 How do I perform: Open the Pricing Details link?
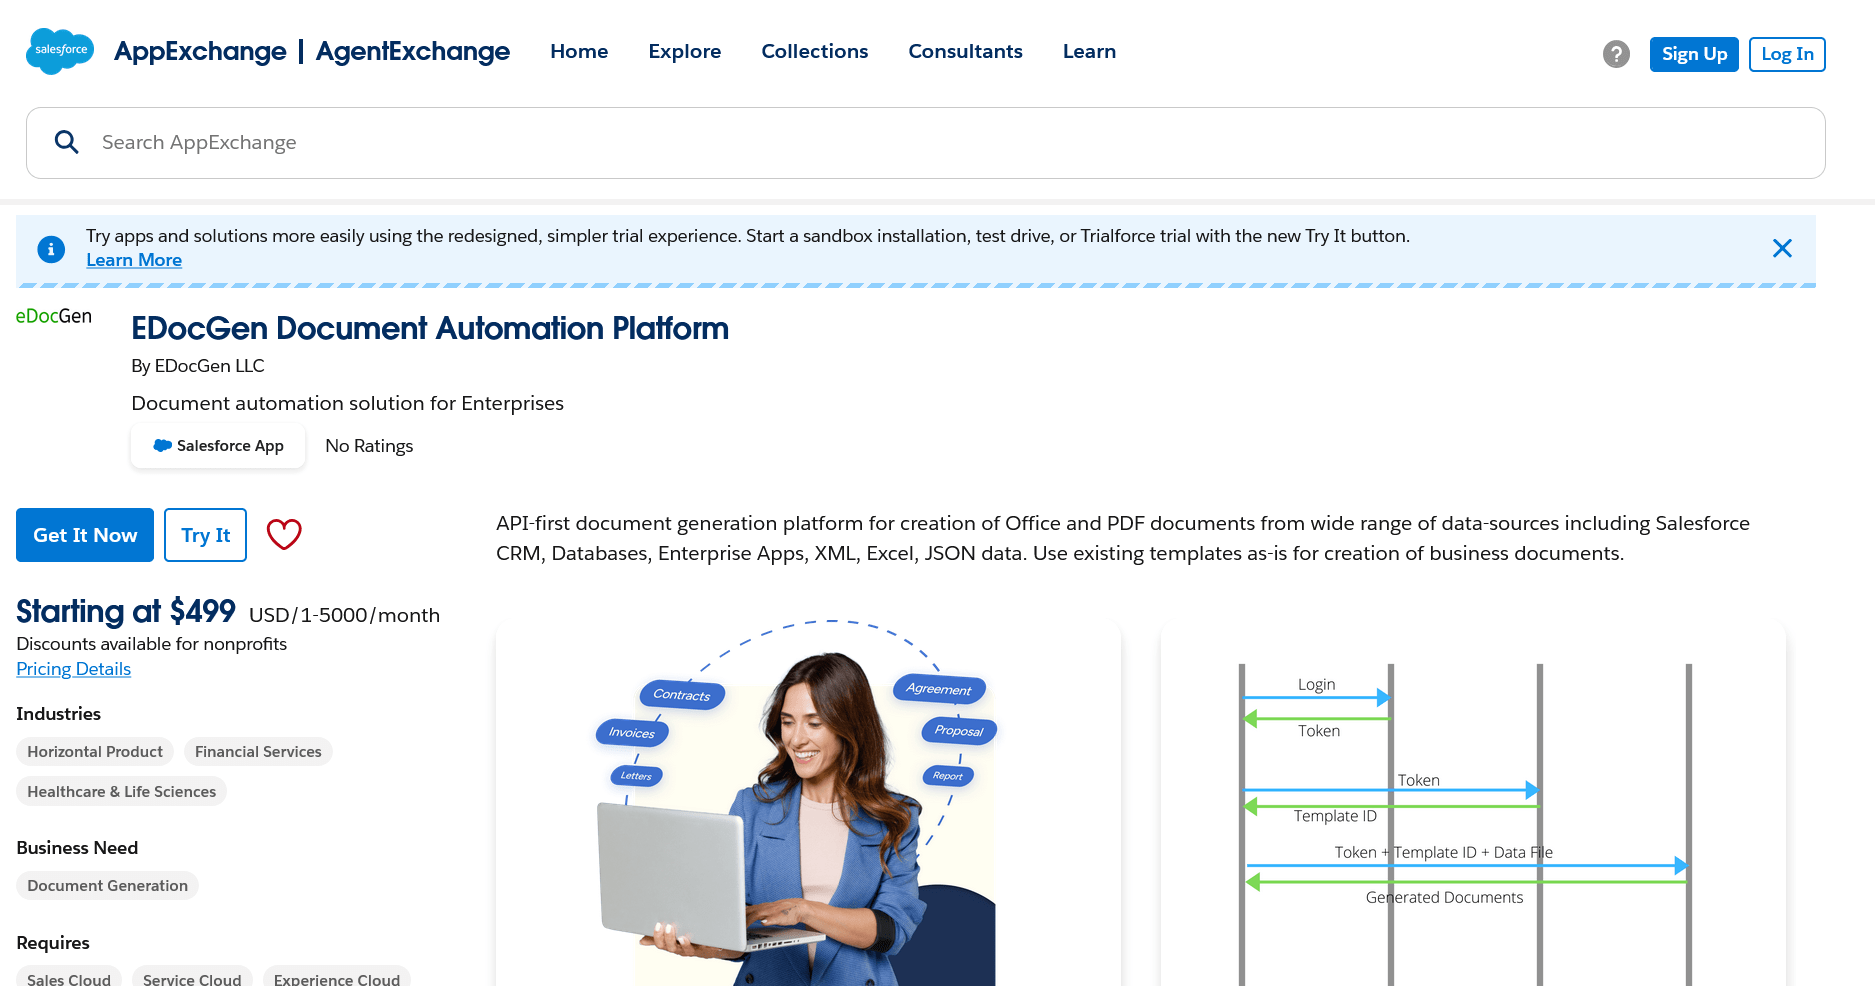73,668
